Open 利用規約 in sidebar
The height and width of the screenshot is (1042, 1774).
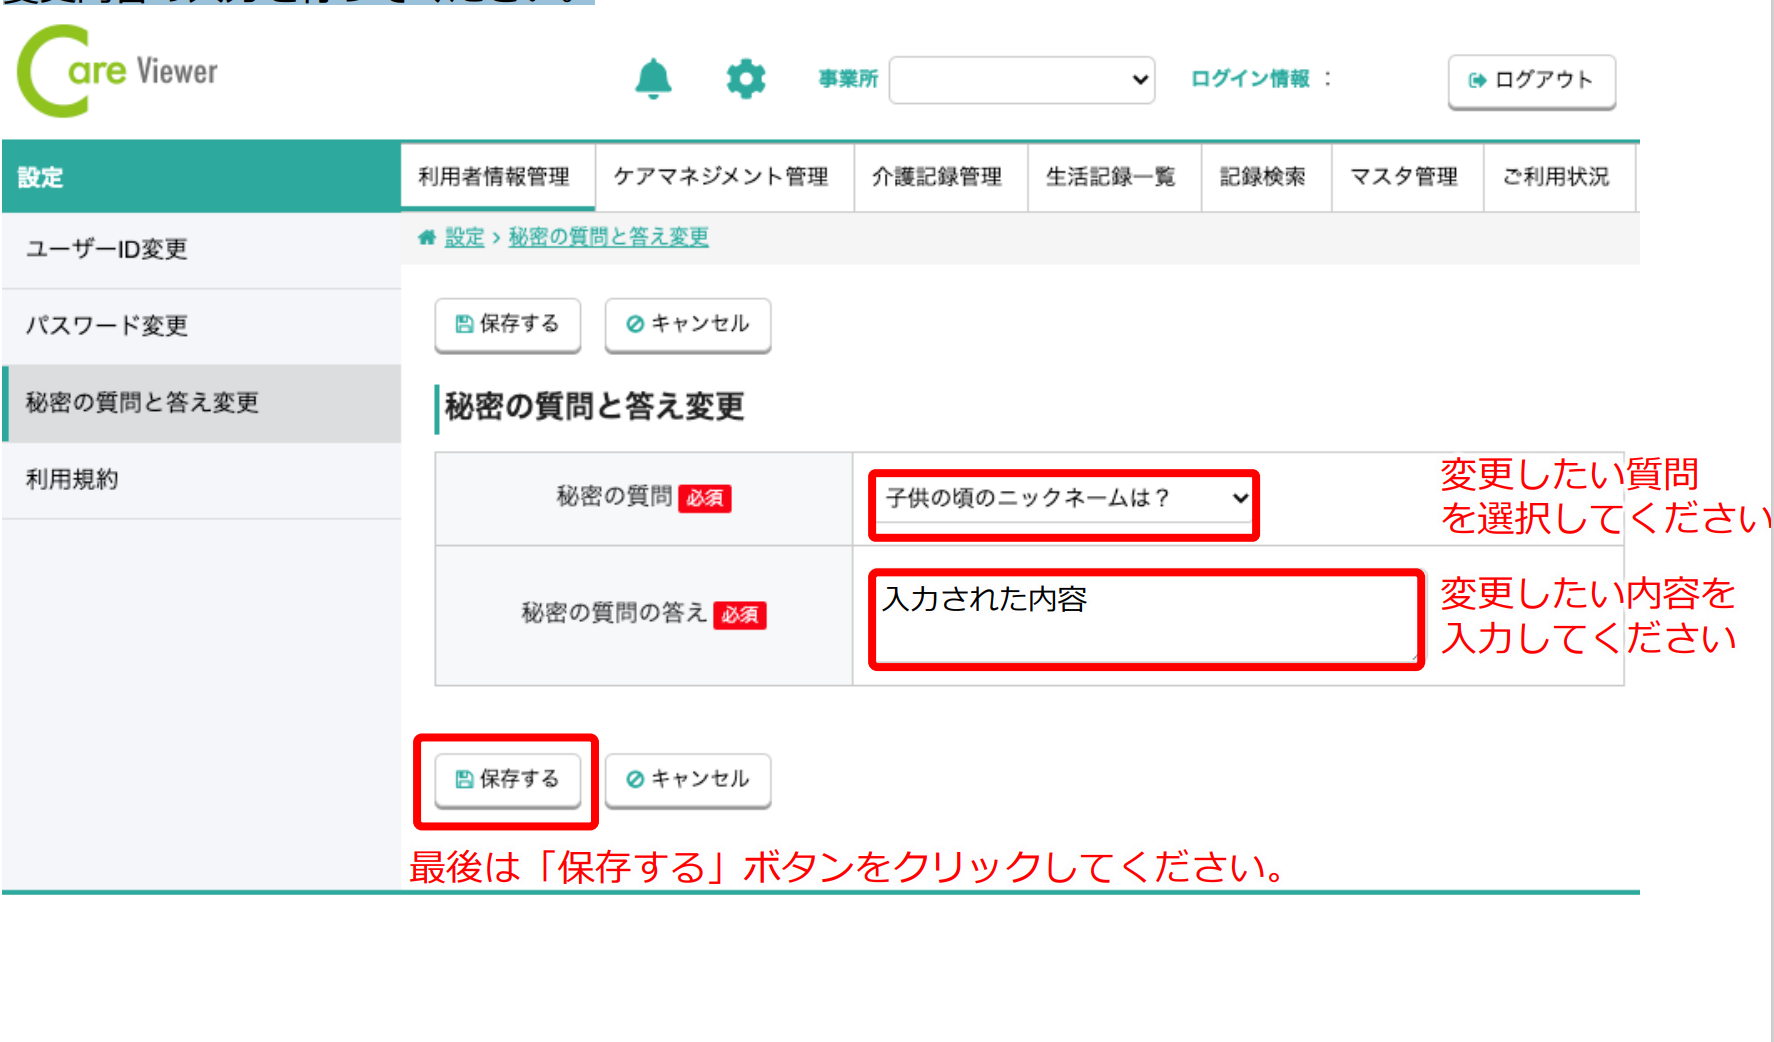click(x=72, y=480)
